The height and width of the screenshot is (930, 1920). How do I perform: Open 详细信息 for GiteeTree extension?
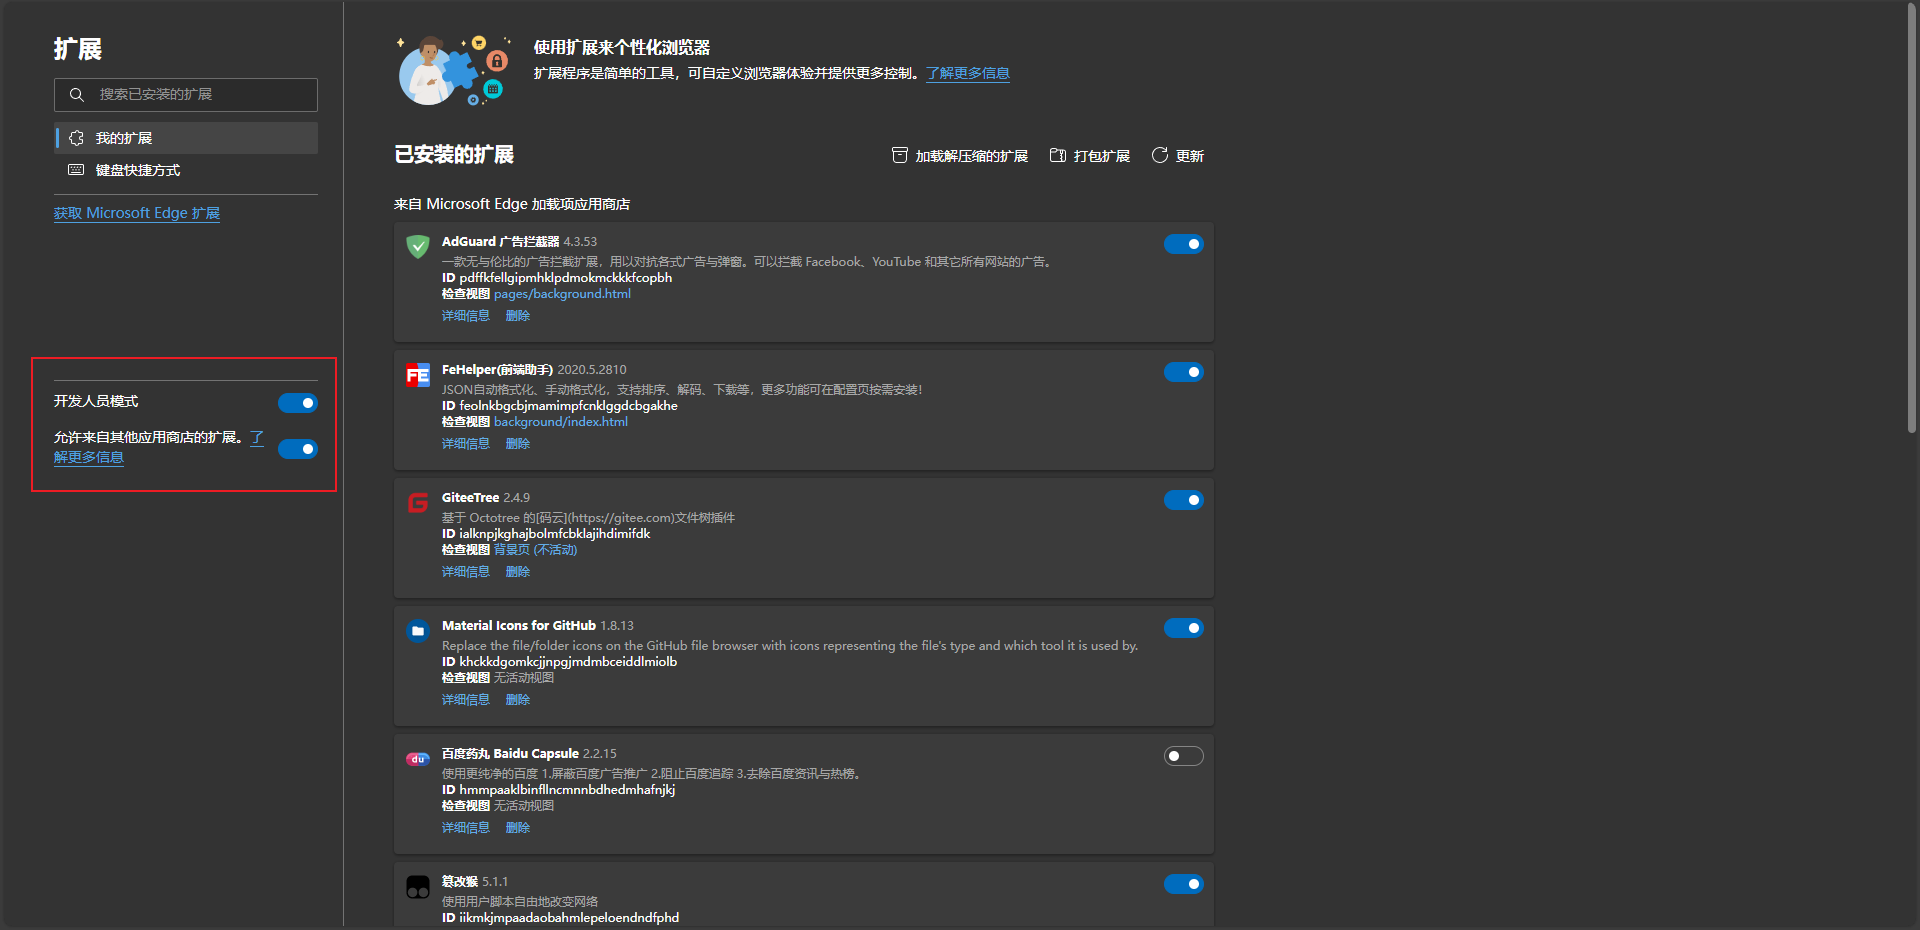tap(465, 572)
